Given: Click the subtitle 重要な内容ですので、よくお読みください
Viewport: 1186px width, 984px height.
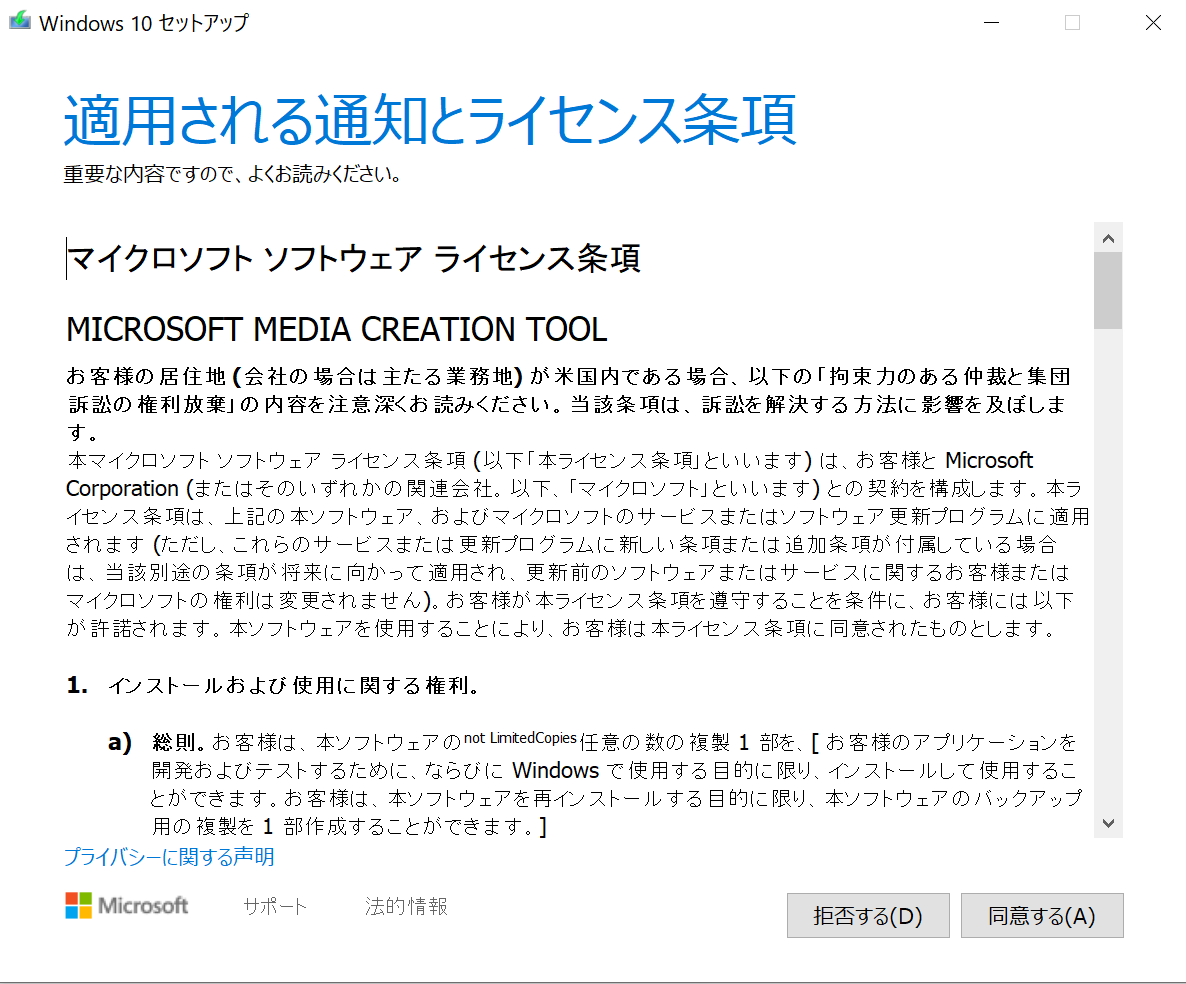Looking at the screenshot, I should [232, 174].
